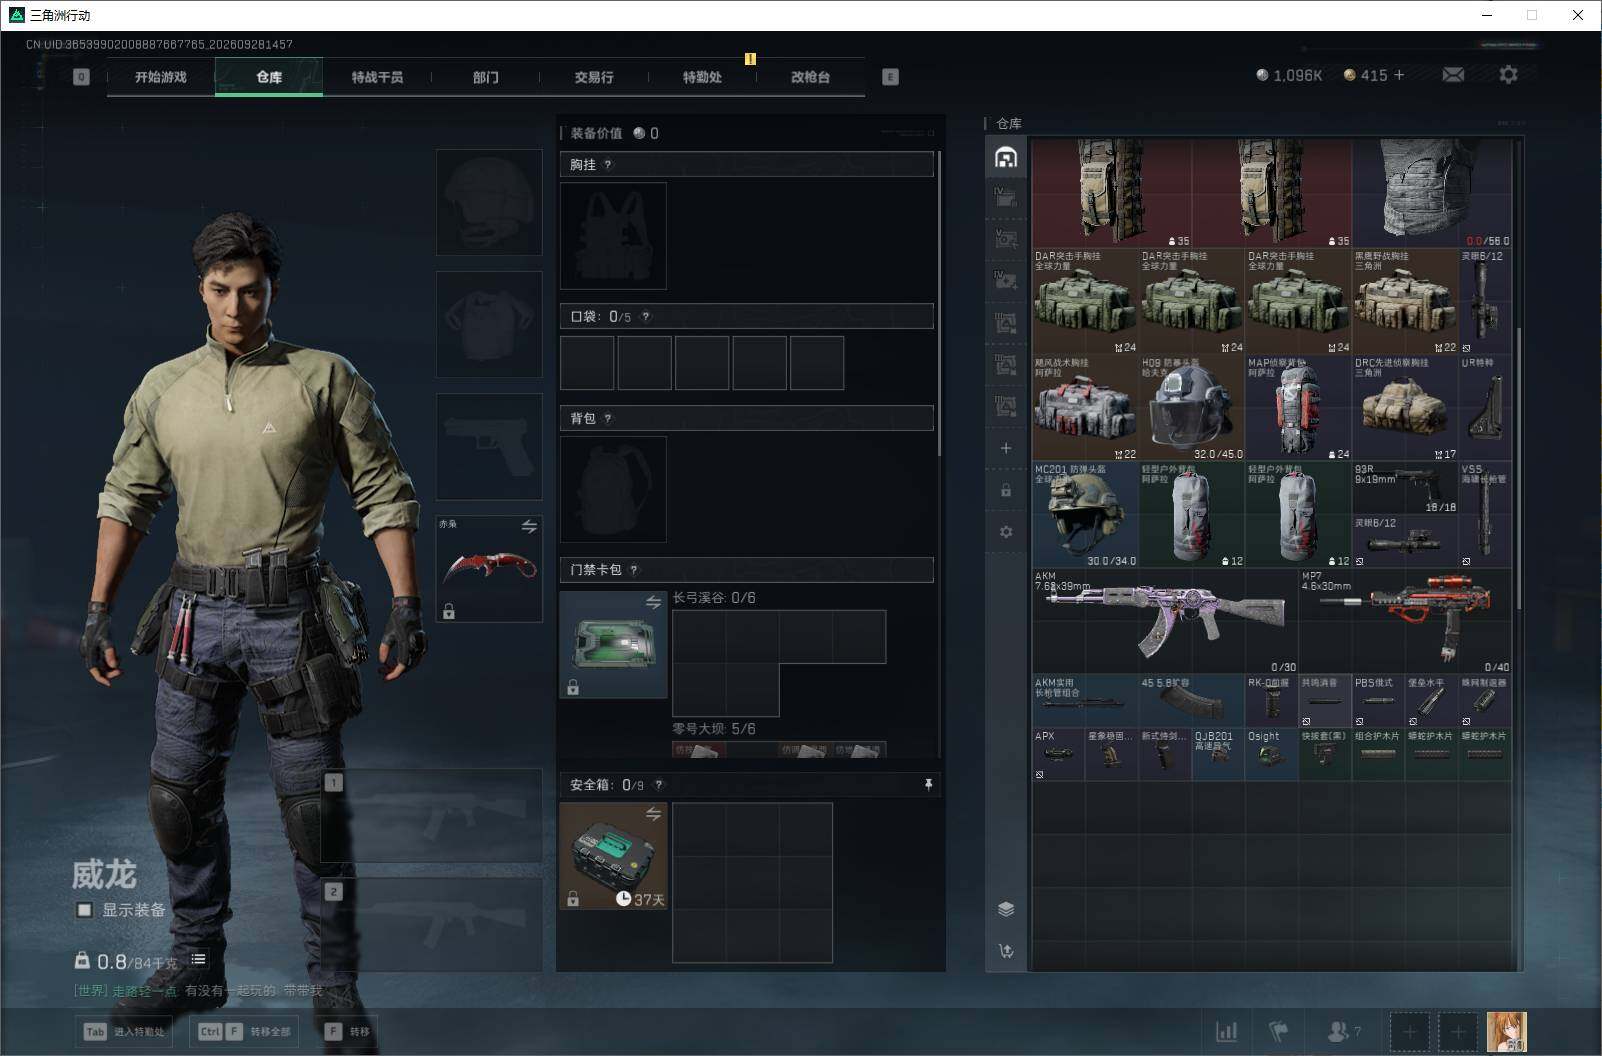Click the 转移全部 button
Viewport: 1602px width, 1056px height.
click(x=245, y=1031)
